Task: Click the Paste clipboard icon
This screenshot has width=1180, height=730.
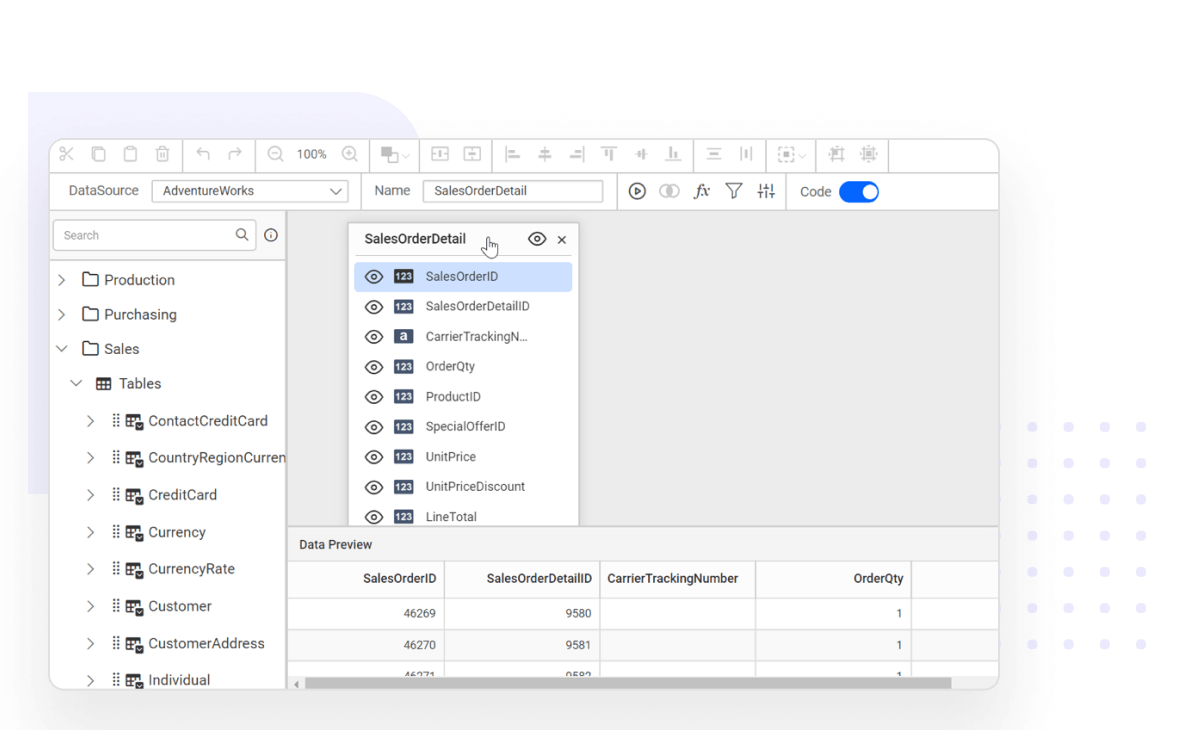Action: [130, 154]
